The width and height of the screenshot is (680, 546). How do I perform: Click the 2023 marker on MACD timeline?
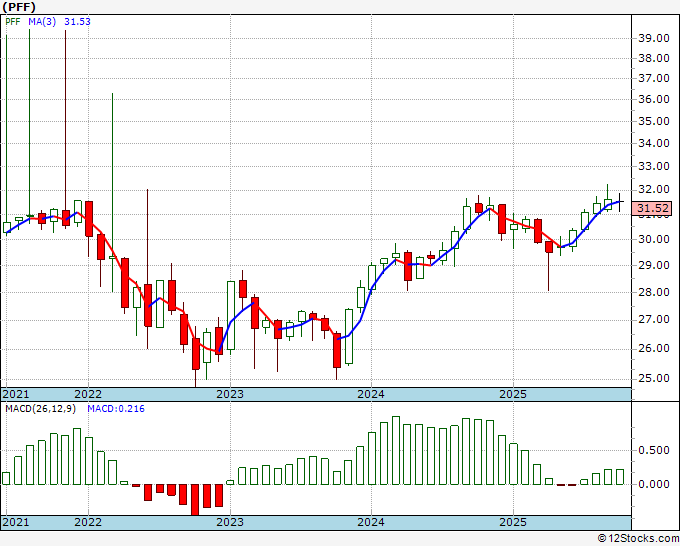tap(230, 522)
